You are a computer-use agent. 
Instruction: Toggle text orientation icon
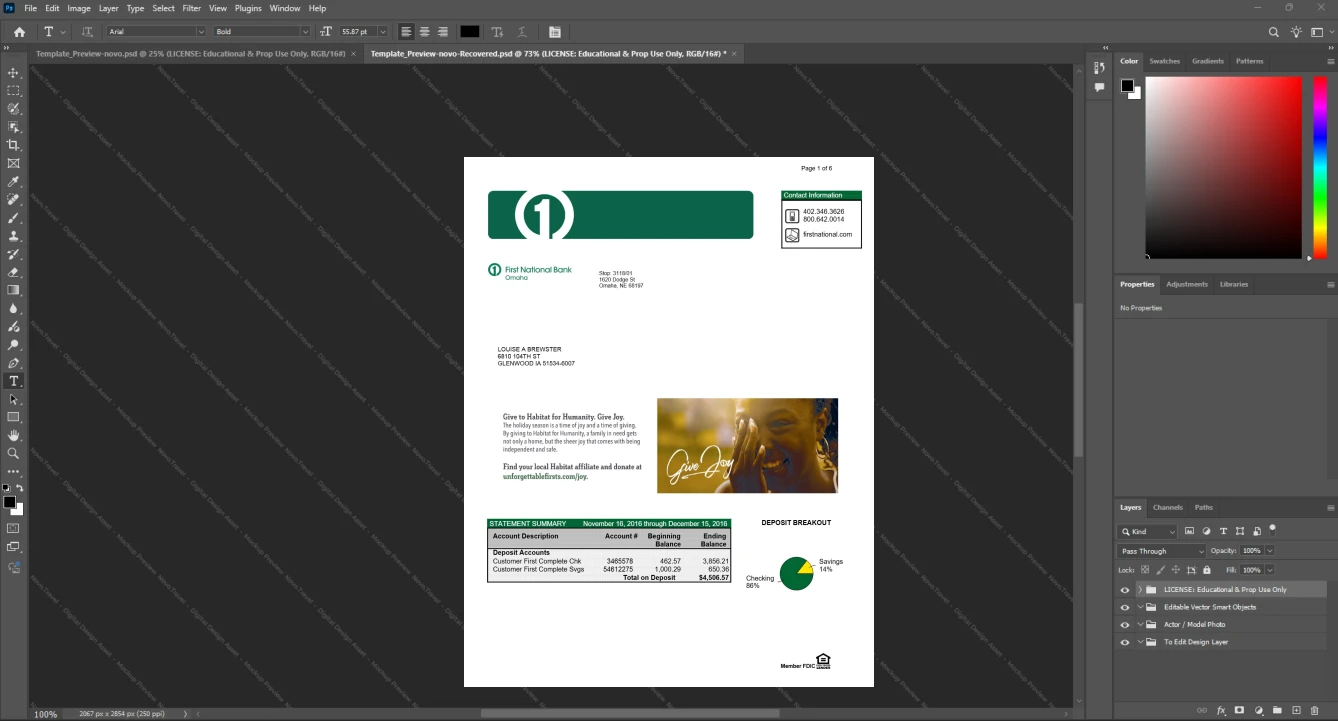point(87,32)
